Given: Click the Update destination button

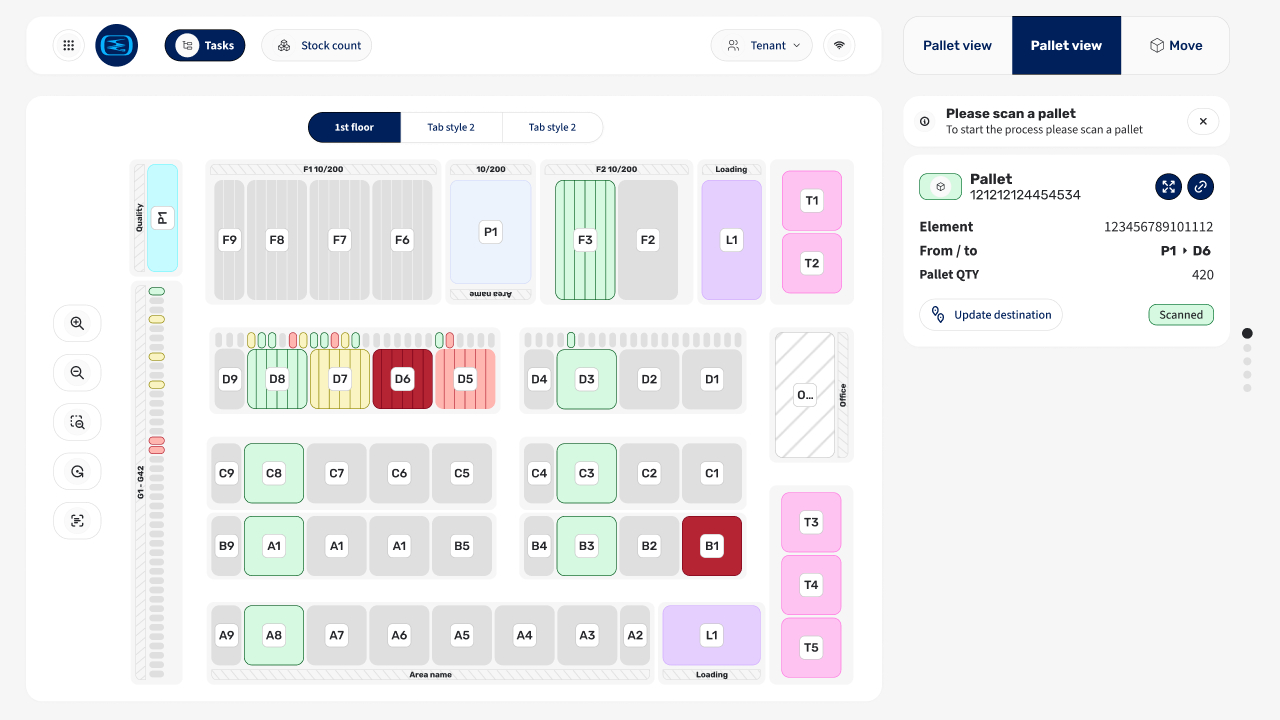Looking at the screenshot, I should coord(991,315).
